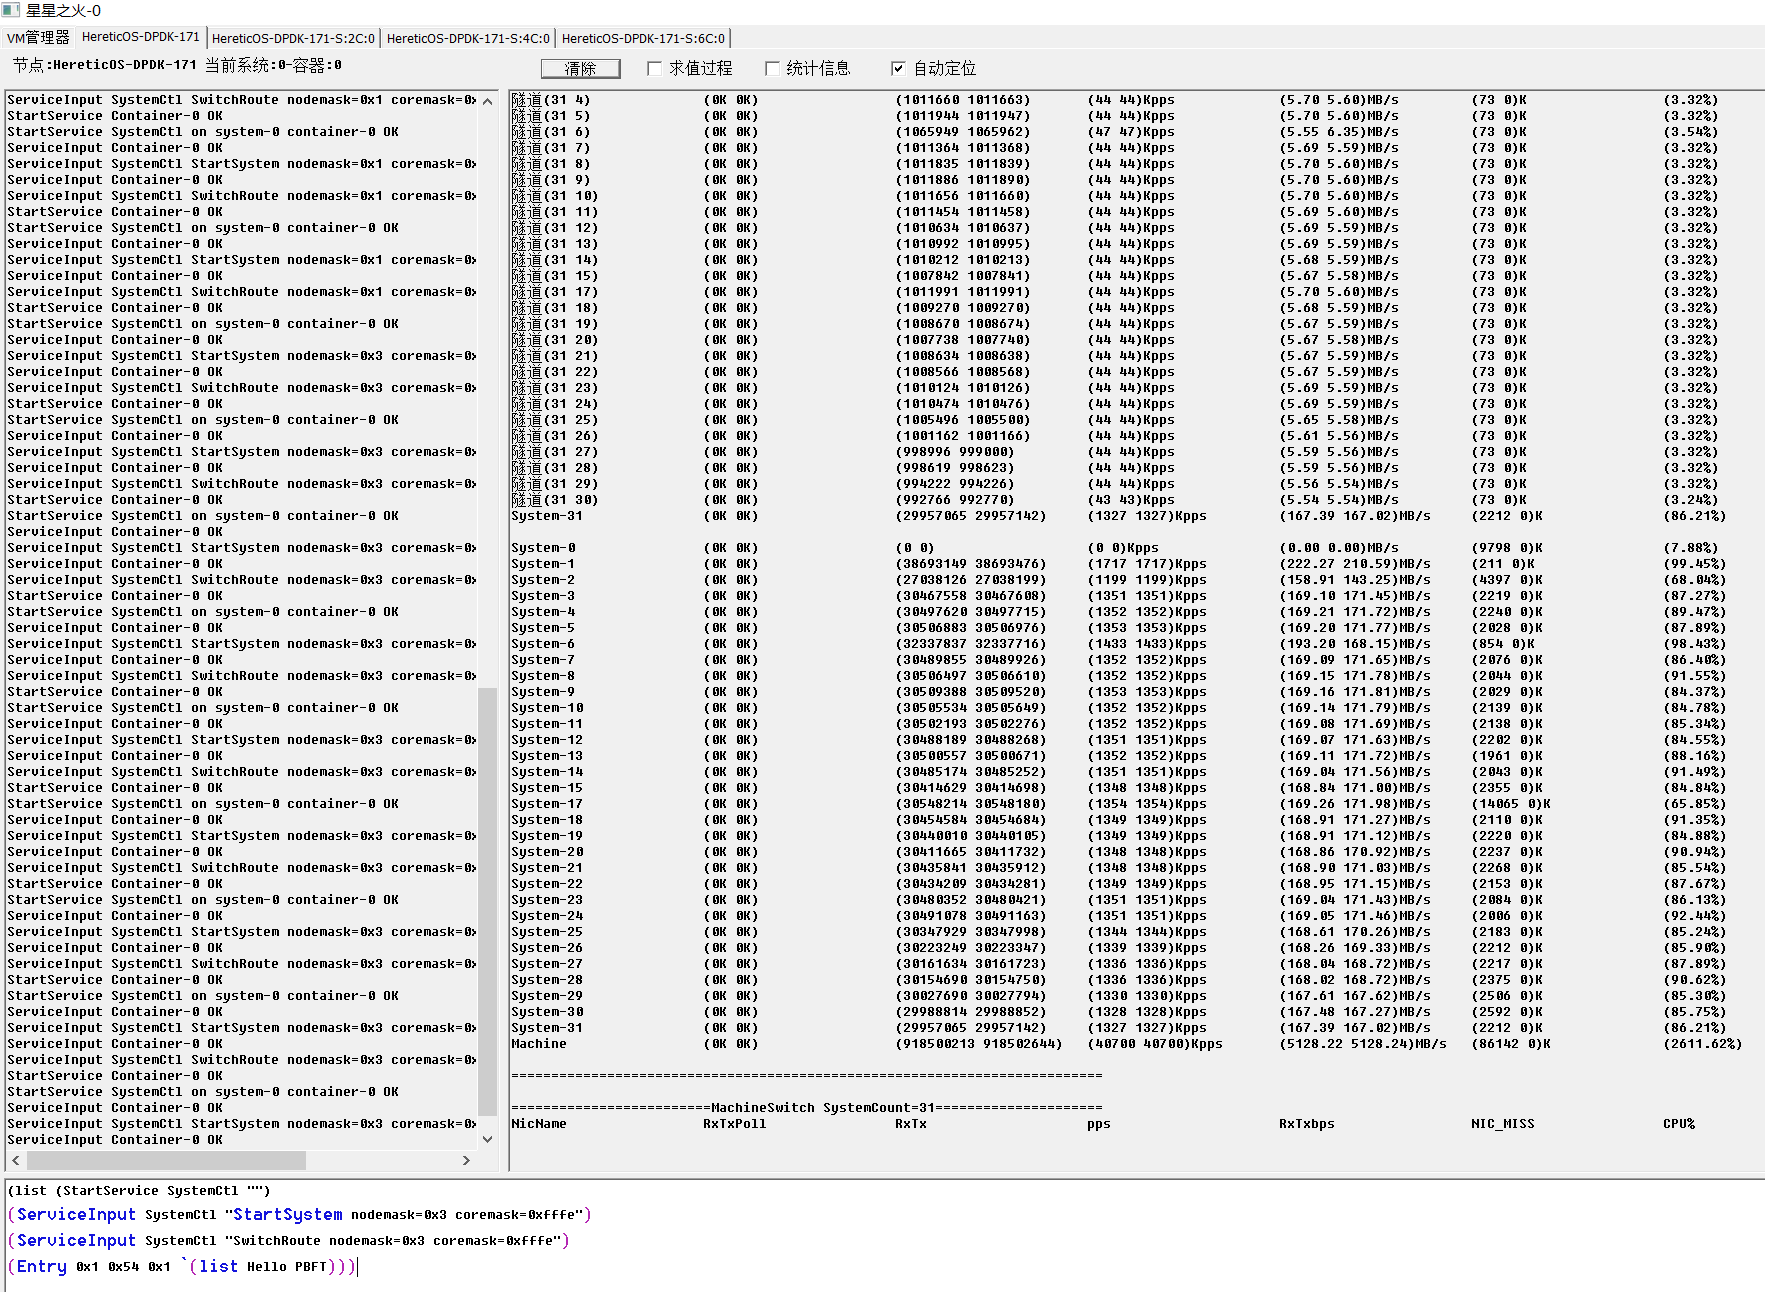Click the '(list (StartService SystemCtl' input line
Image resolution: width=1765 pixels, height=1292 pixels.
[x=139, y=1190]
